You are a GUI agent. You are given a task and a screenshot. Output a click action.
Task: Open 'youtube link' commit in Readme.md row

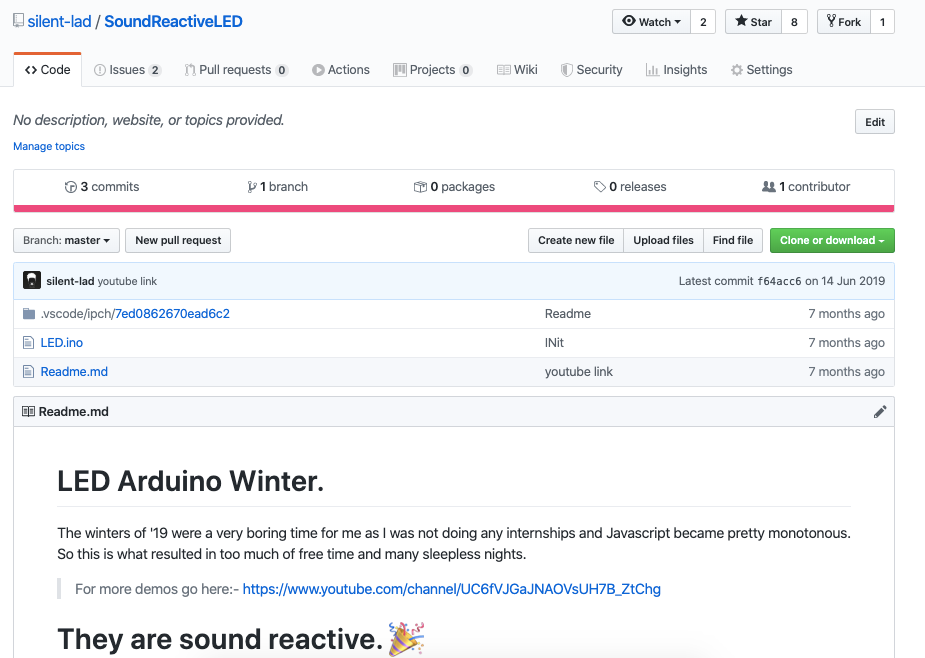(579, 372)
